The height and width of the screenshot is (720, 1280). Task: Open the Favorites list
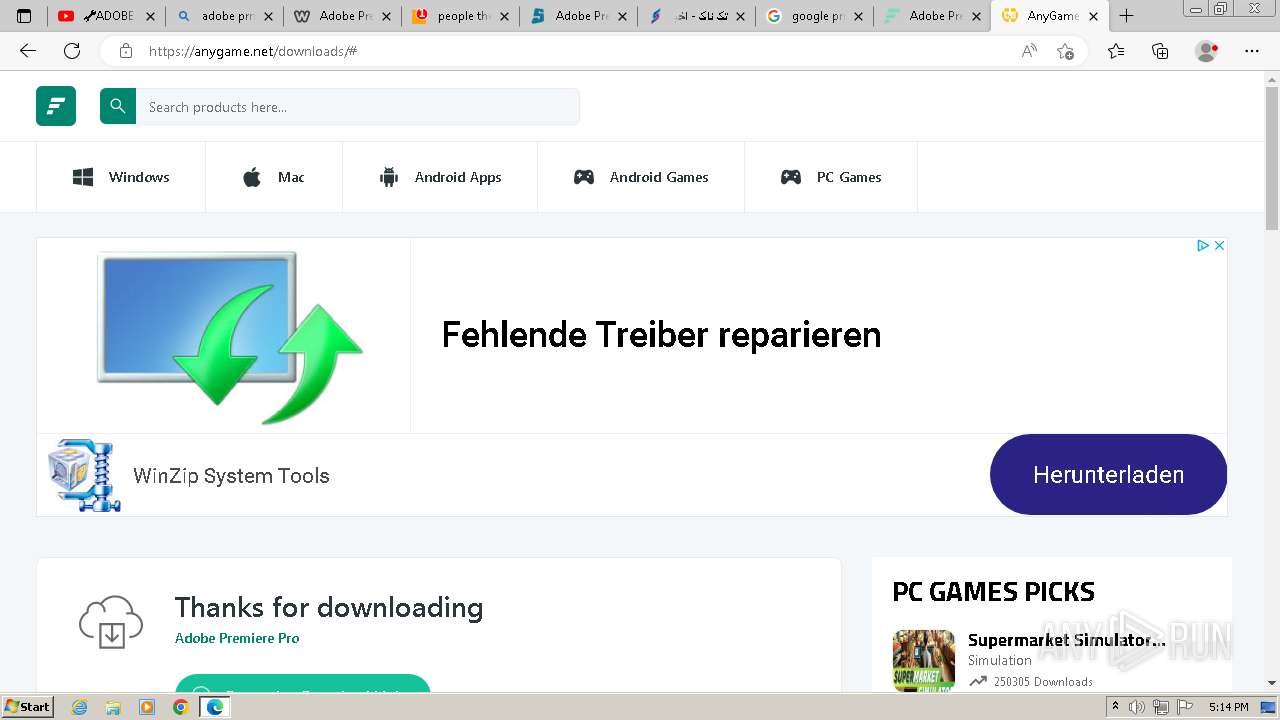[x=1116, y=51]
